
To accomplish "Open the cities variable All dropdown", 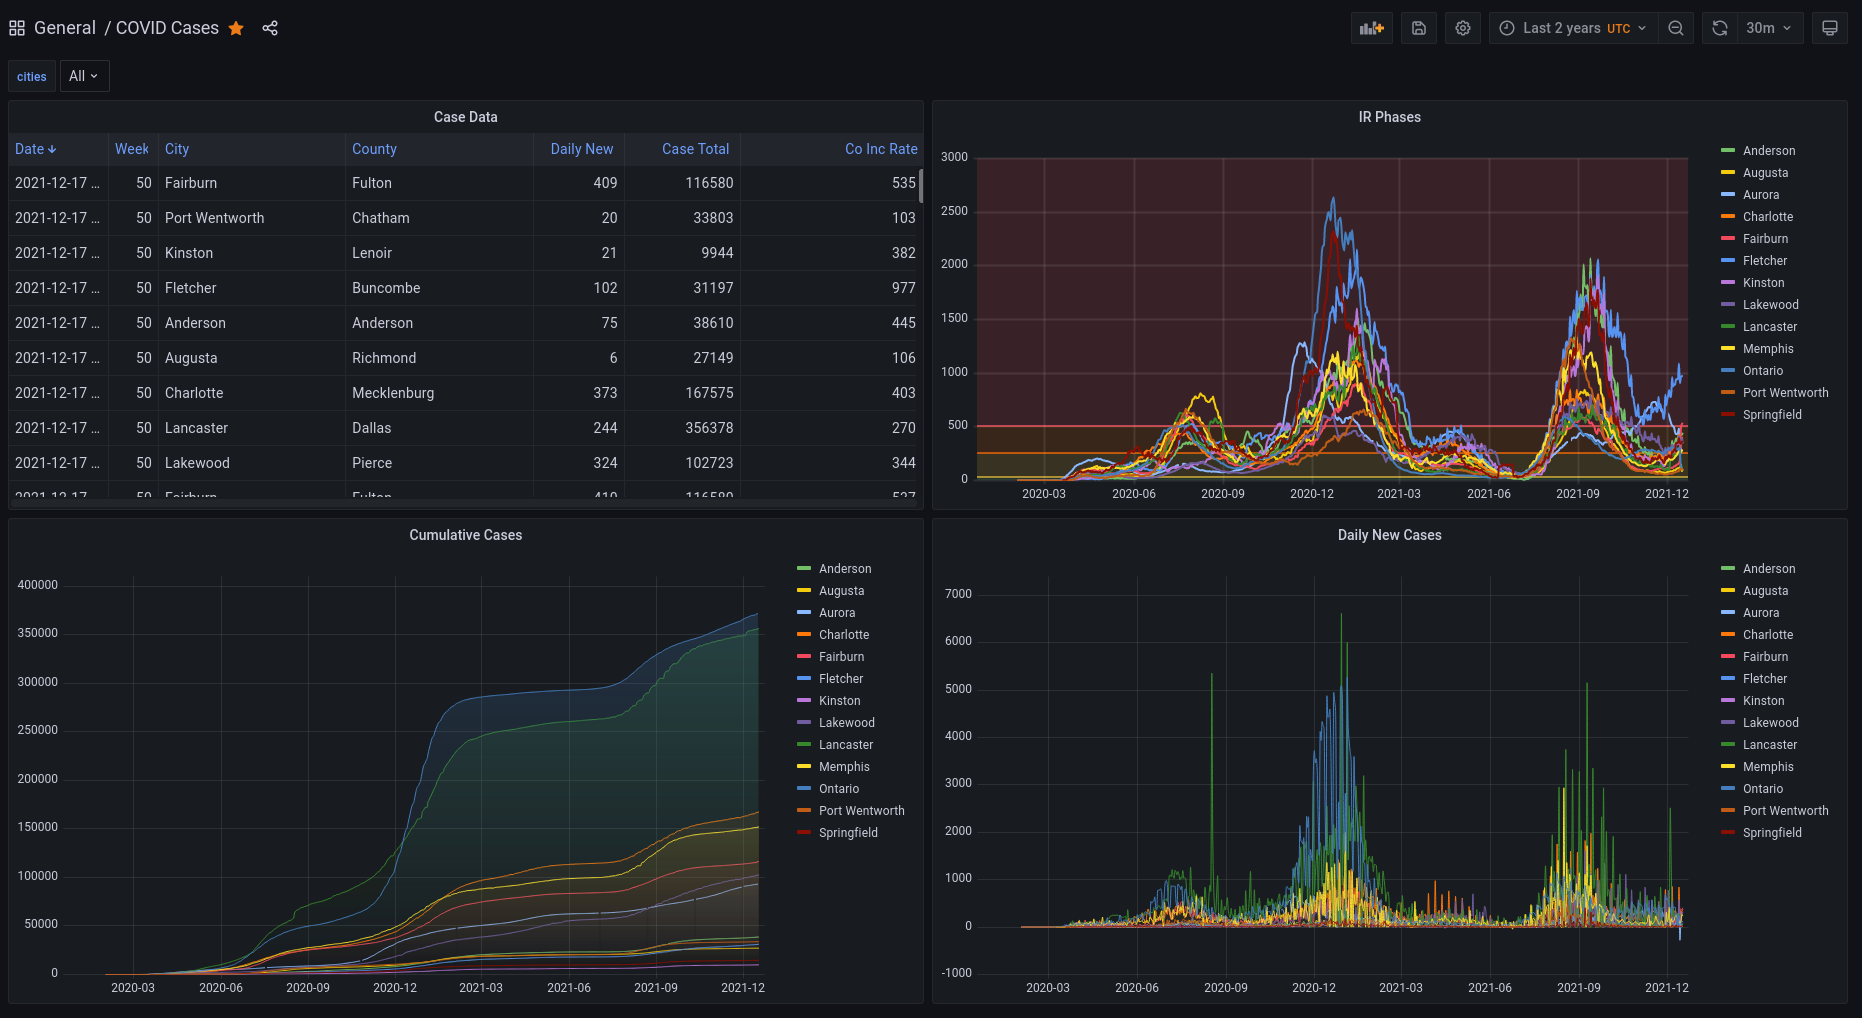I will pyautogui.click(x=84, y=76).
